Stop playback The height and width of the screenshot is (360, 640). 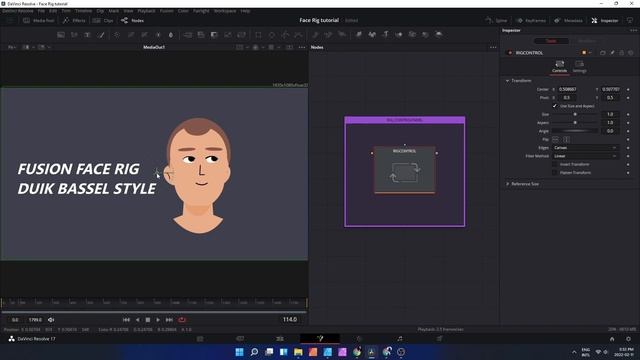coord(148,320)
